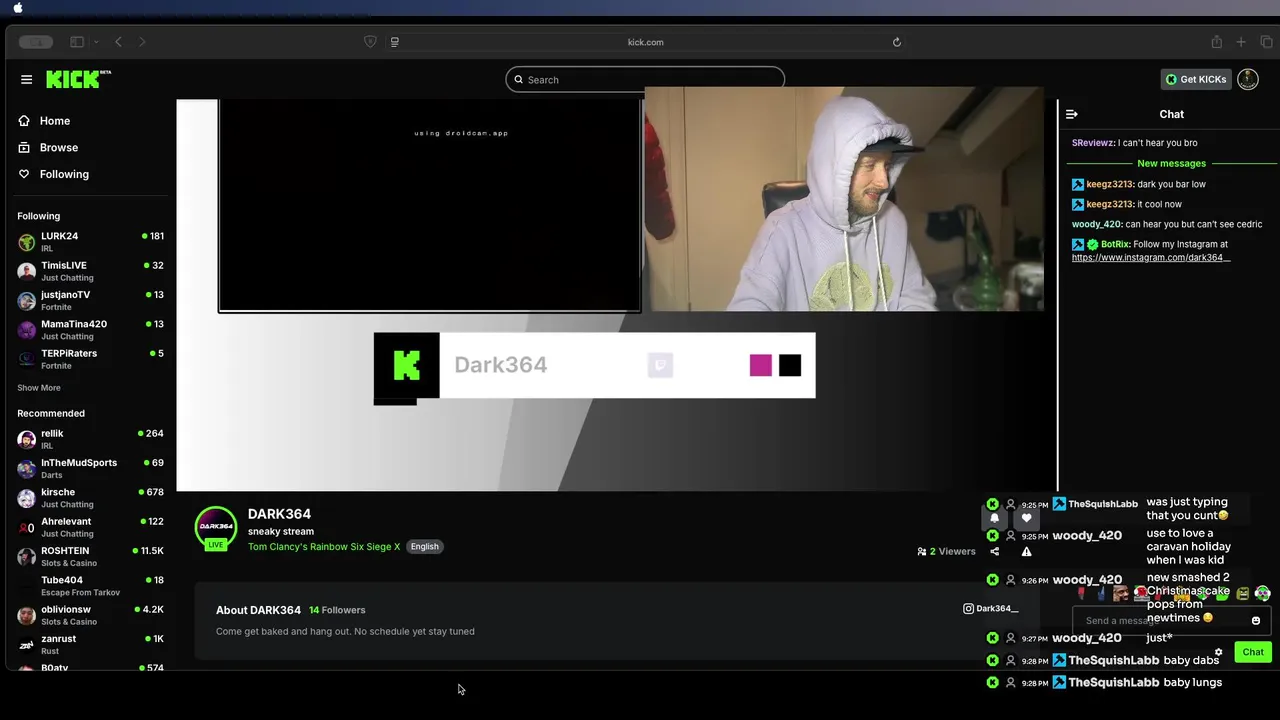Open the Home page from sidebar
The height and width of the screenshot is (720, 1280).
(54, 121)
